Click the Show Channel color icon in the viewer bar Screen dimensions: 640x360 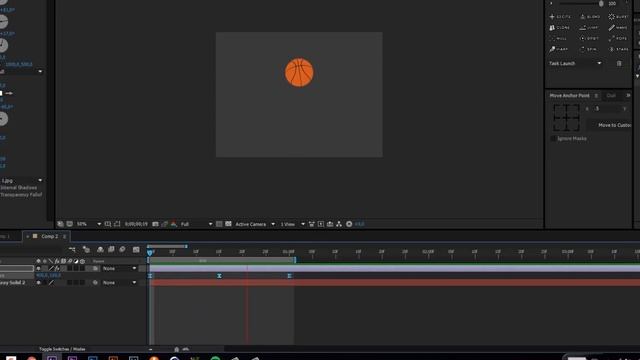point(174,224)
